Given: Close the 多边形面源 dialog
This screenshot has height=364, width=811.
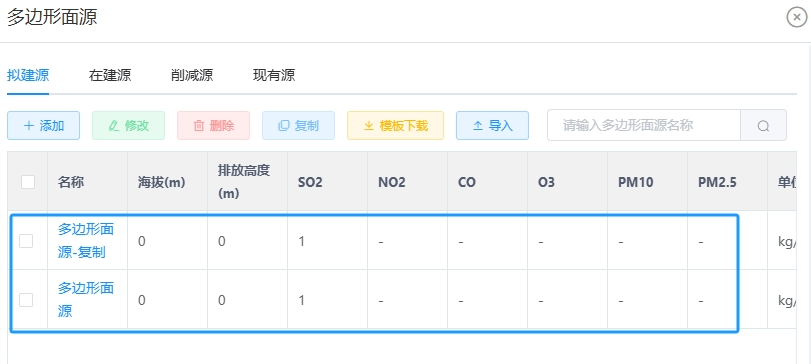Looking at the screenshot, I should [x=797, y=17].
